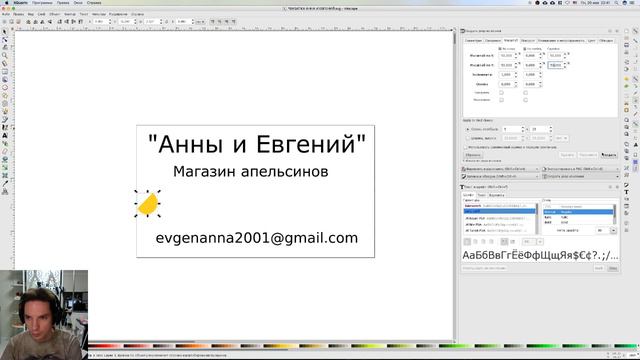Select the Mesh gradient tool

coord(4,175)
